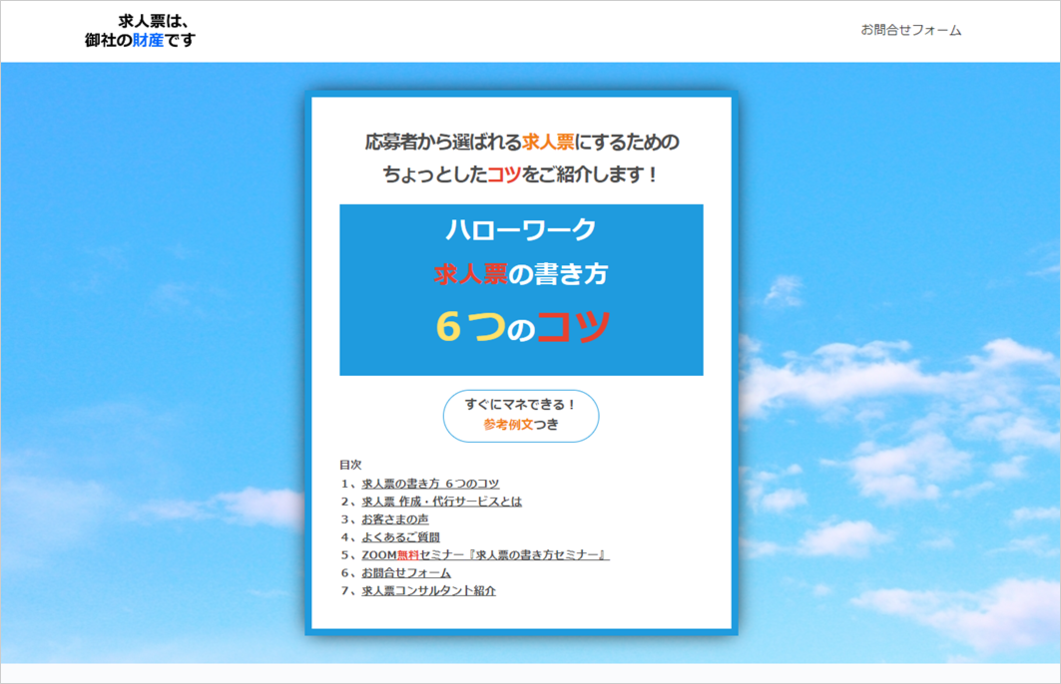Jump to the お客さまの声 section
Viewport: 1061px width, 684px height.
395,519
